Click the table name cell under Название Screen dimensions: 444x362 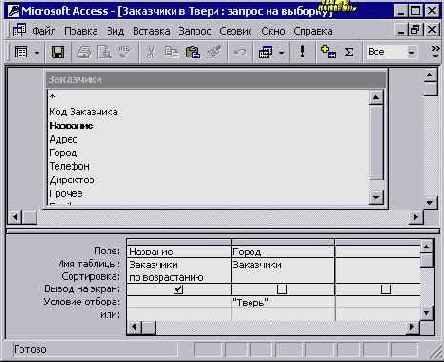(179, 265)
